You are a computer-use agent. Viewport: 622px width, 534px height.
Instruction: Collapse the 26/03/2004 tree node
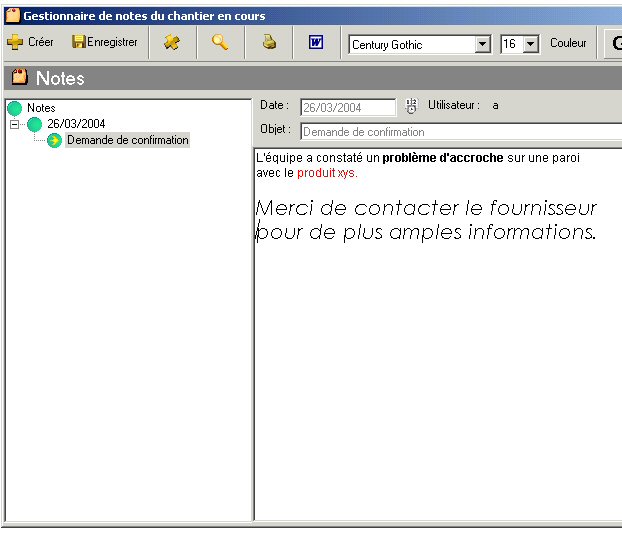[14, 125]
